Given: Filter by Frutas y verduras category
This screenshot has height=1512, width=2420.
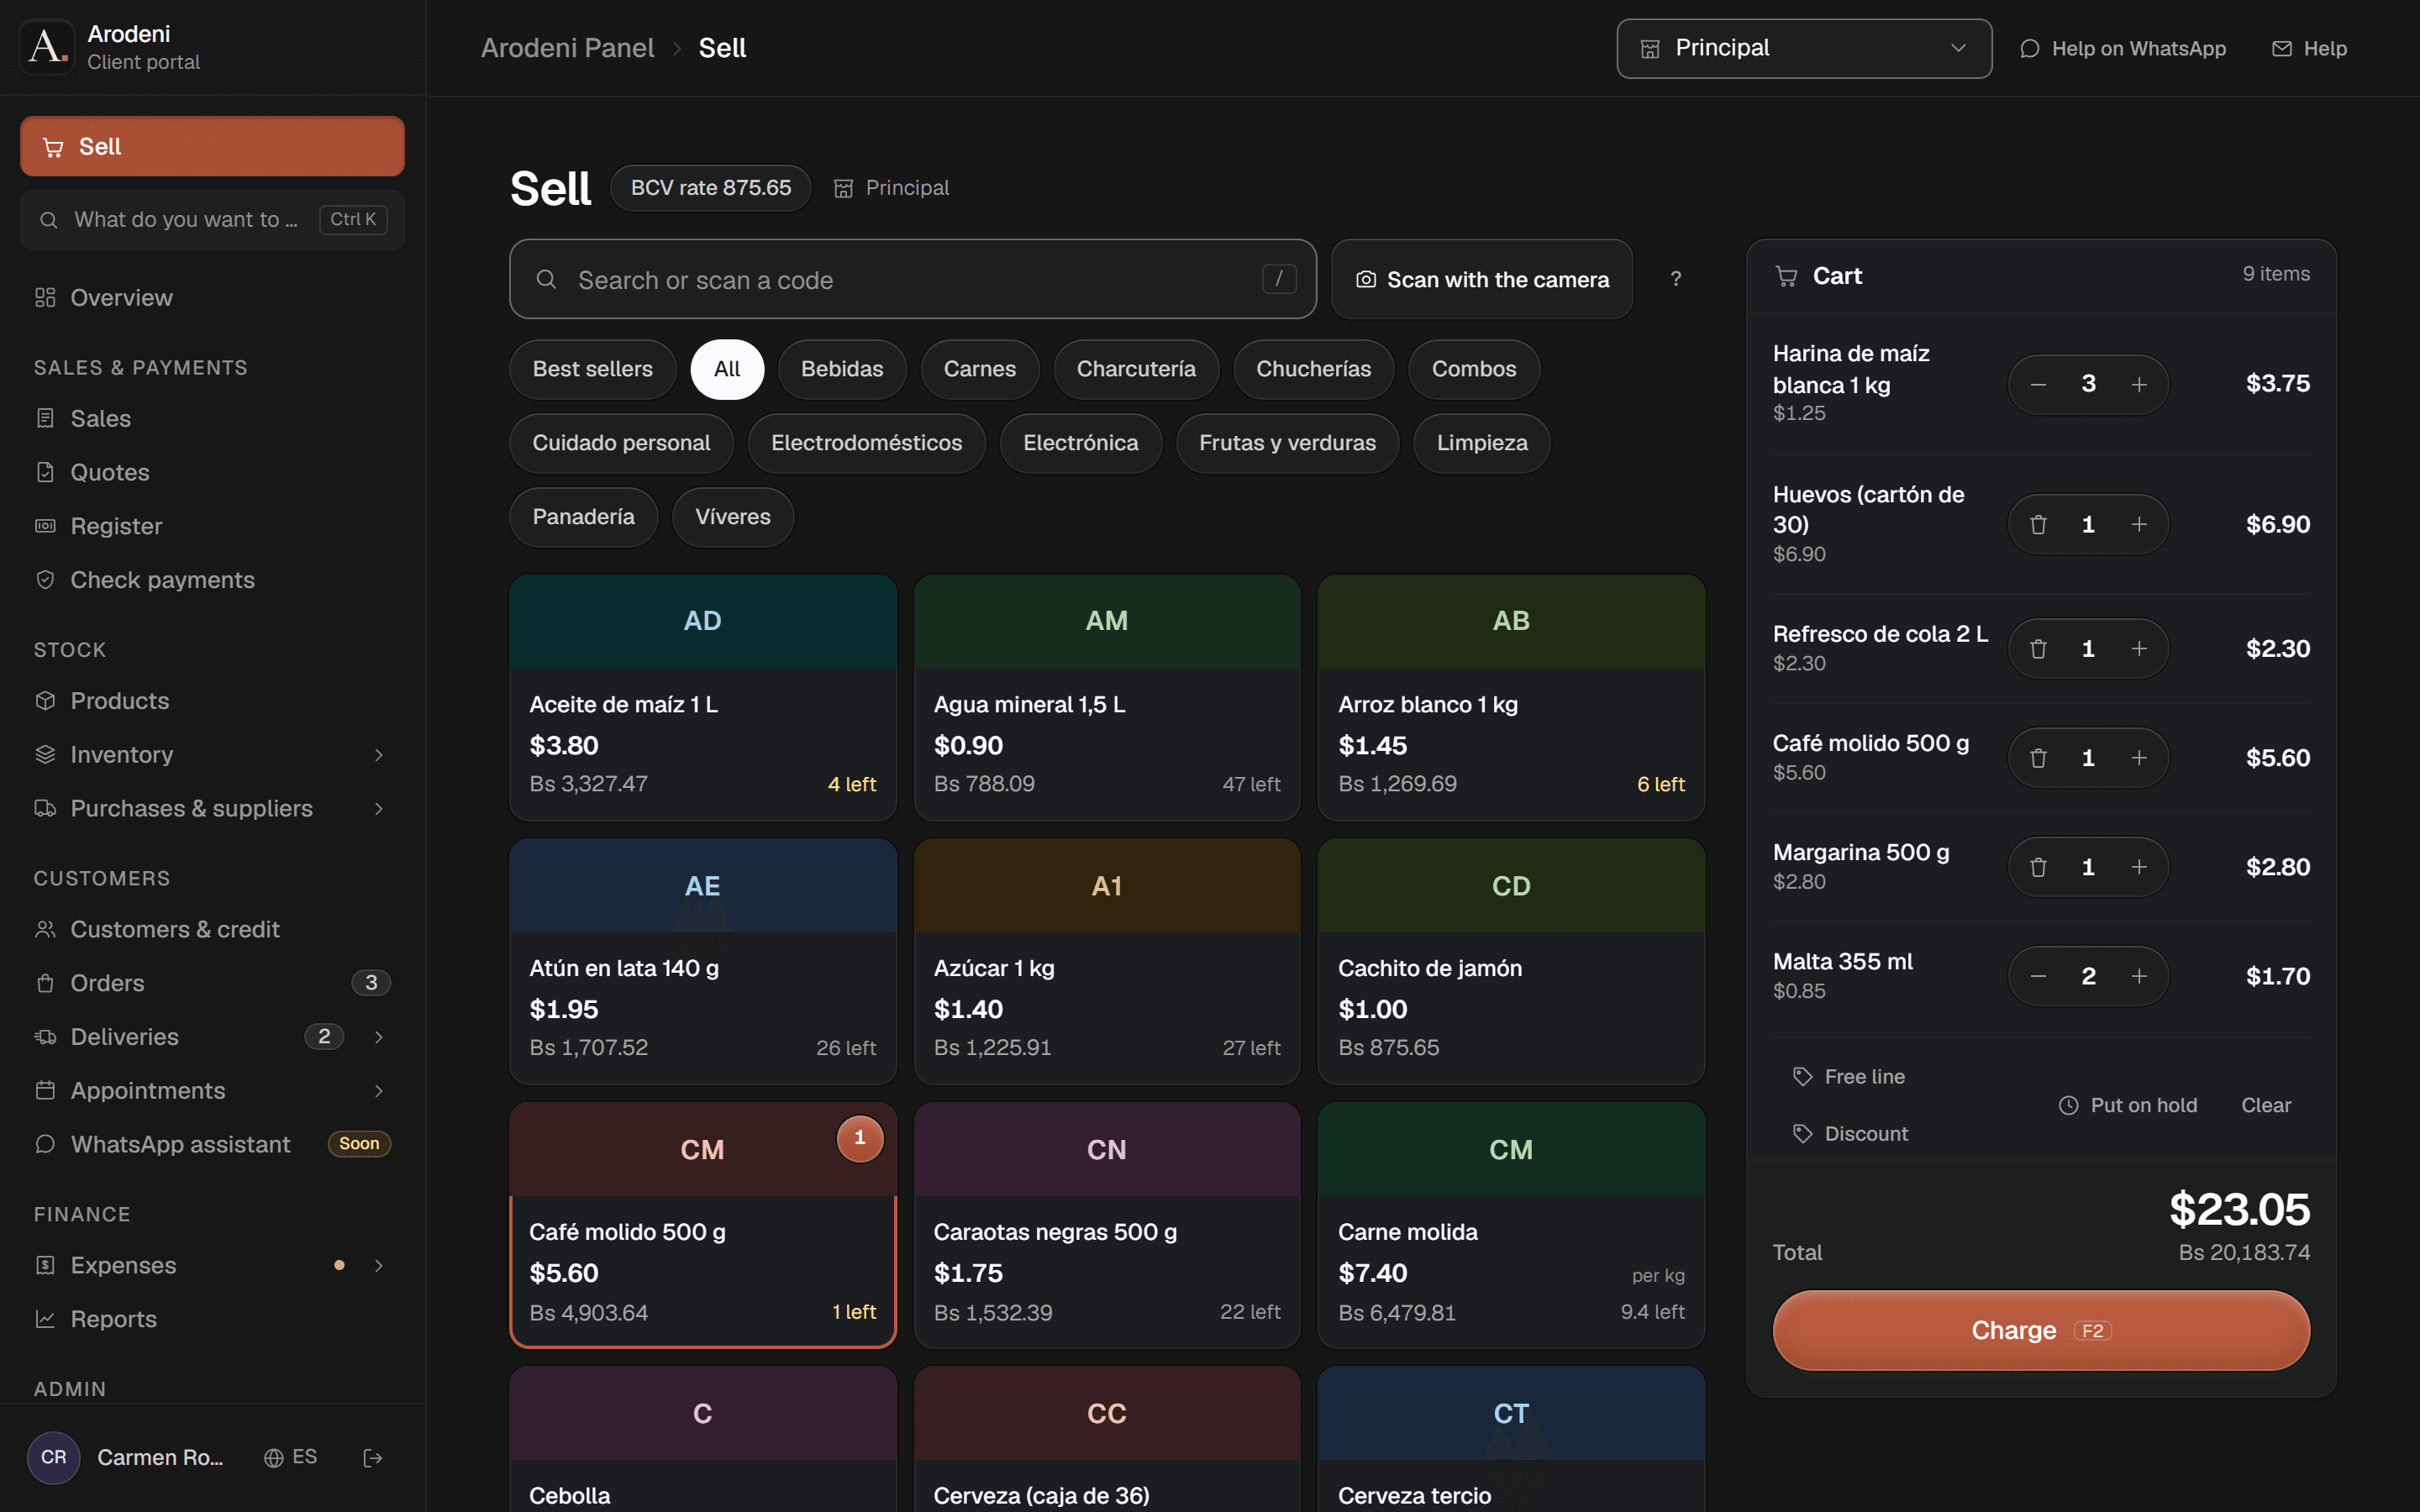Looking at the screenshot, I should point(1287,443).
